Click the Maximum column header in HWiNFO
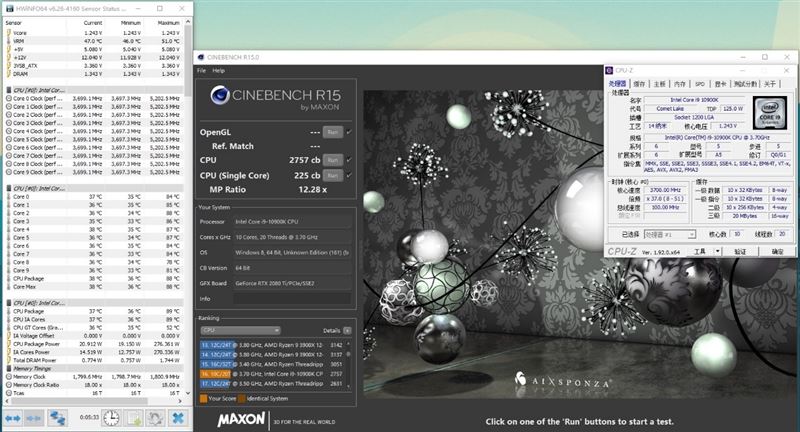800x432 pixels. [x=168, y=23]
